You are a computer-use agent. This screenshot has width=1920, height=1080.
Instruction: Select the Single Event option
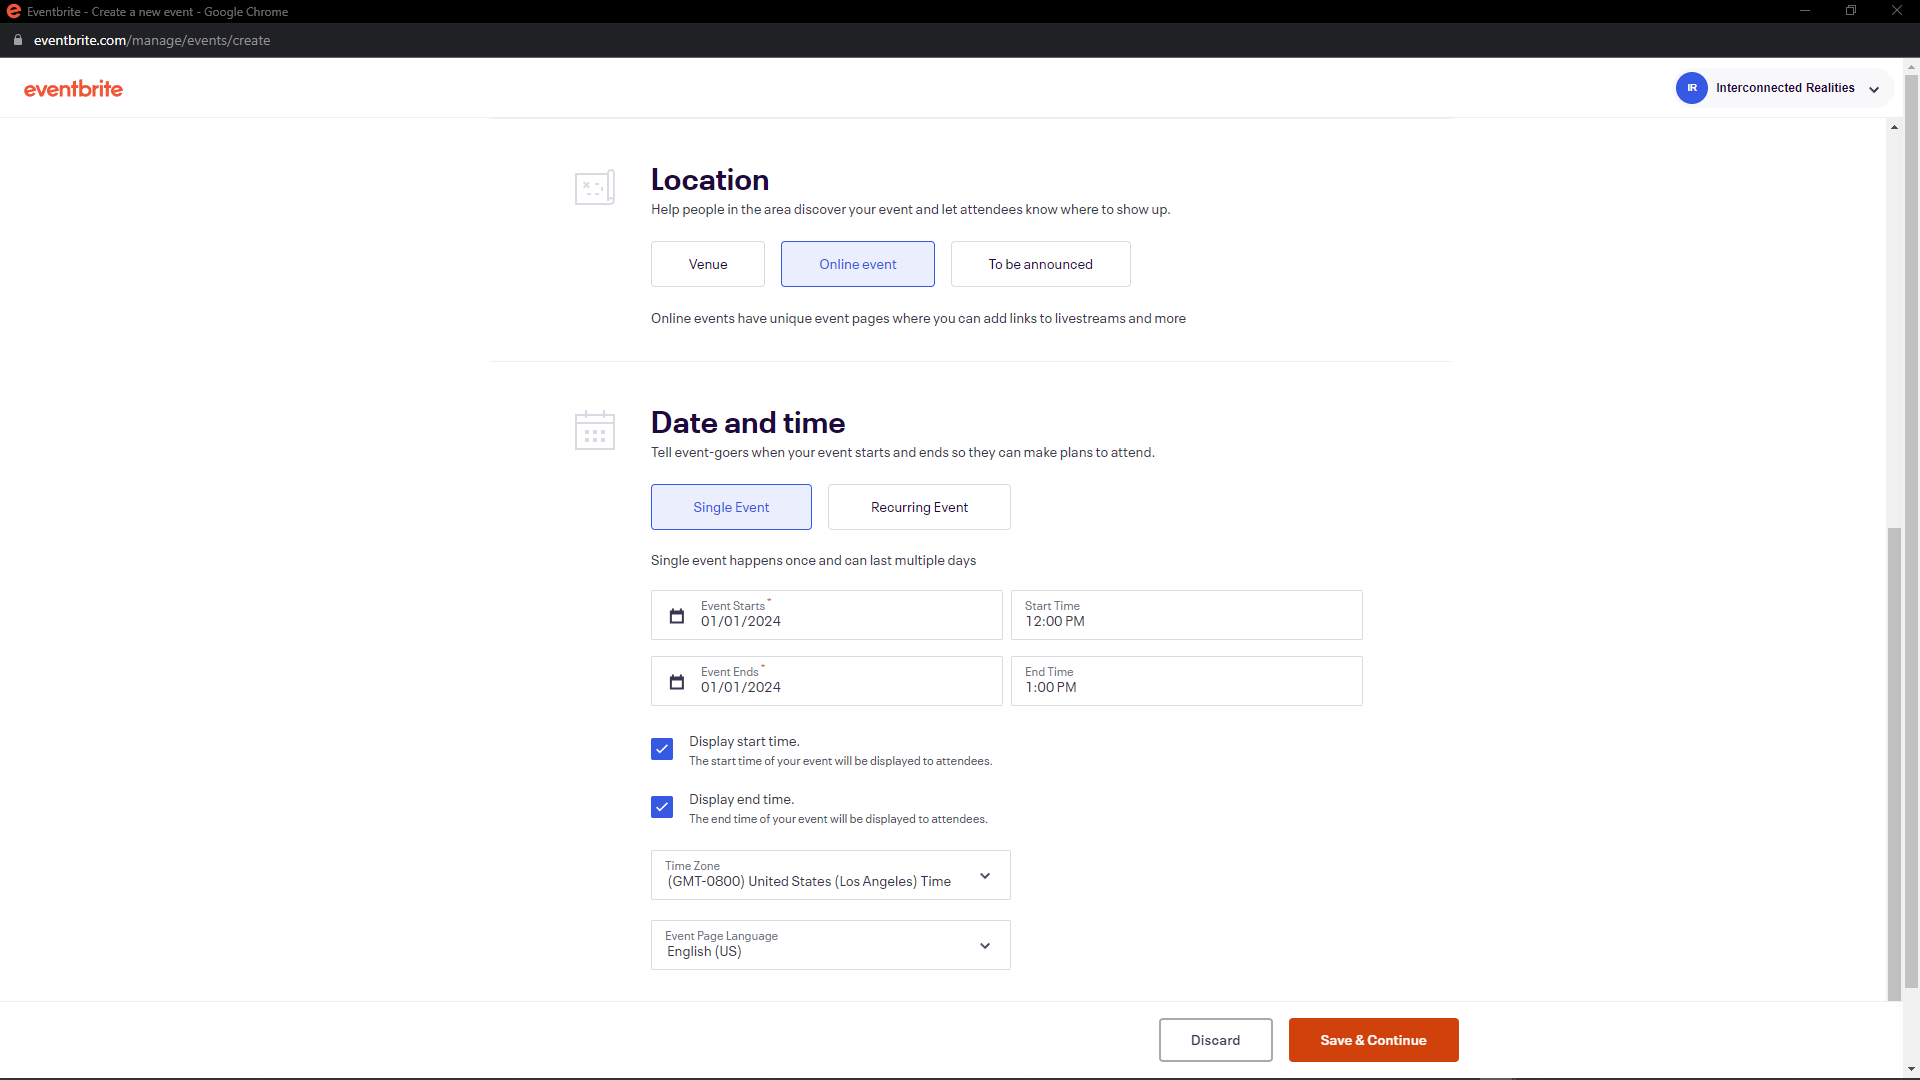tap(731, 507)
